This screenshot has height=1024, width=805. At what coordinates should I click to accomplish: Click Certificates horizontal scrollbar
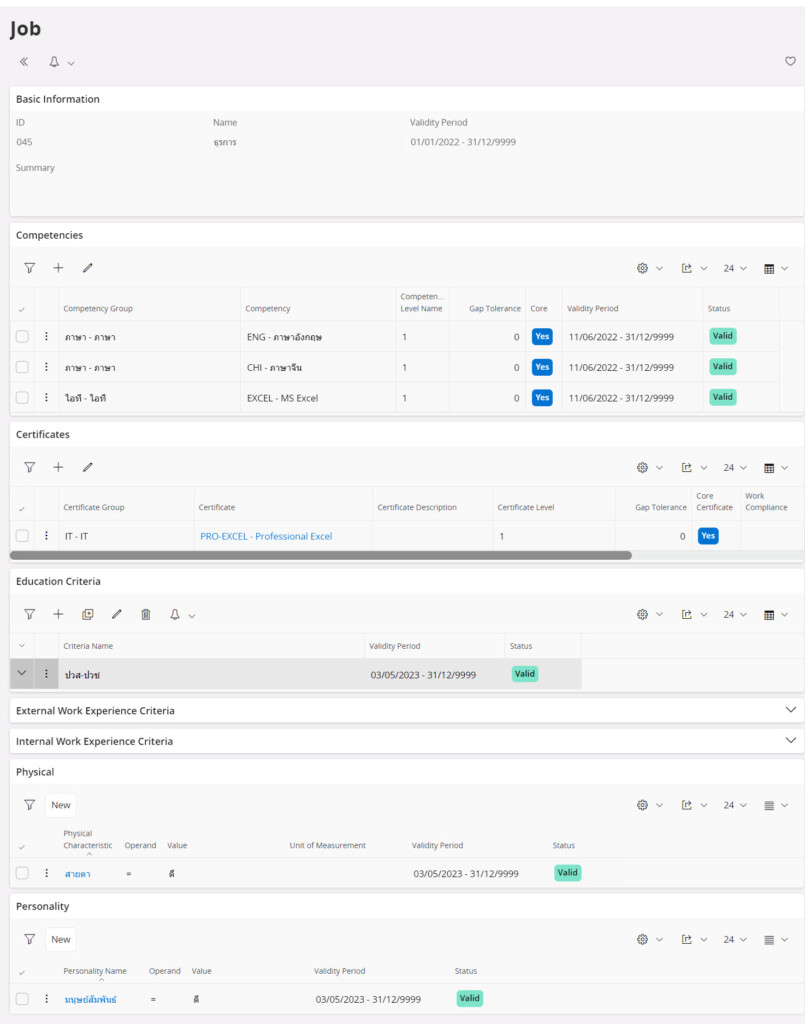pyautogui.click(x=320, y=555)
